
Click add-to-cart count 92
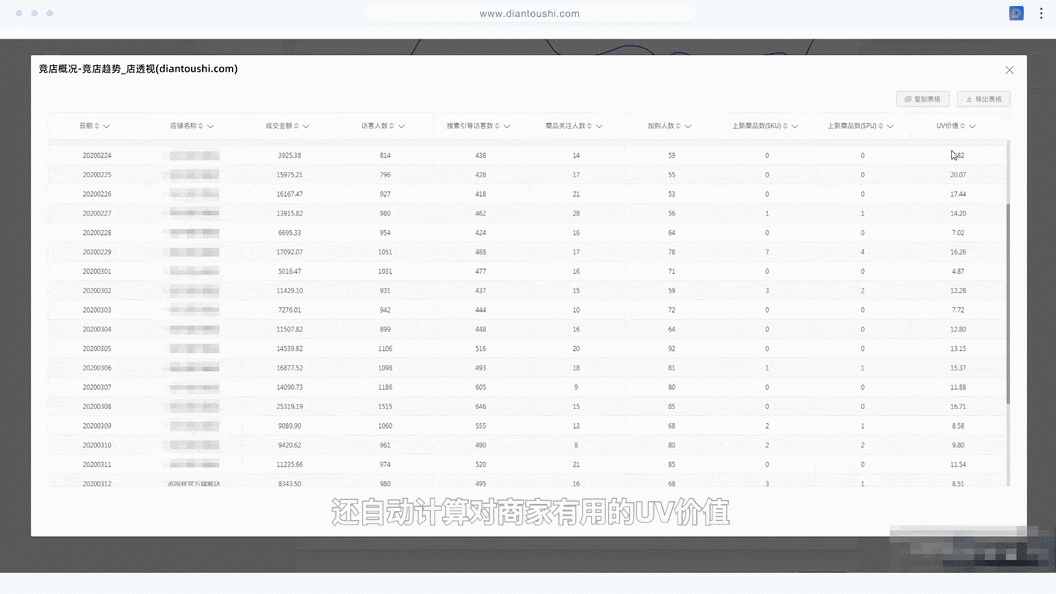(x=671, y=349)
